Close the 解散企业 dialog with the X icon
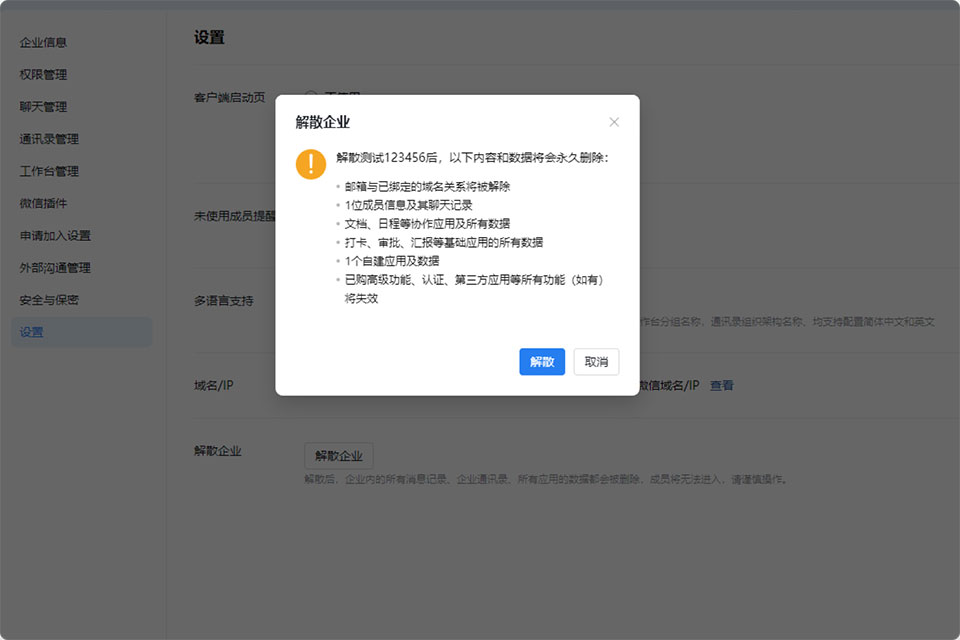Image resolution: width=960 pixels, height=640 pixels. click(614, 122)
